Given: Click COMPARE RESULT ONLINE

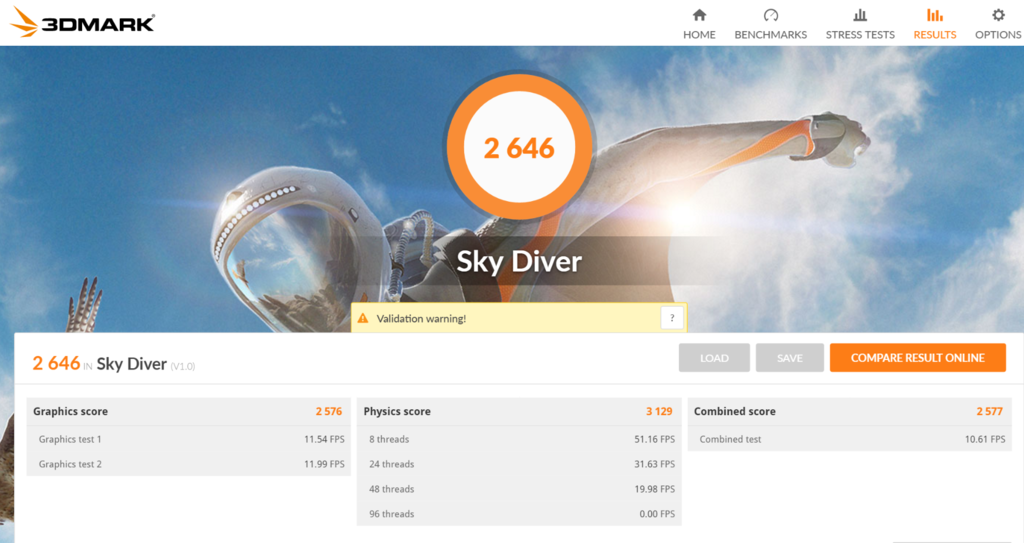Looking at the screenshot, I should [918, 358].
